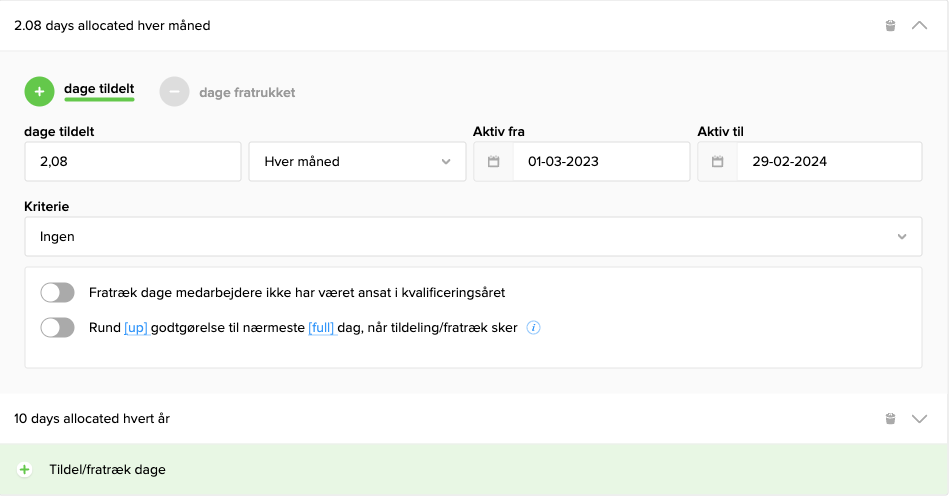
Task: Open calendar for Aktiv fra date
Action: coord(493,162)
